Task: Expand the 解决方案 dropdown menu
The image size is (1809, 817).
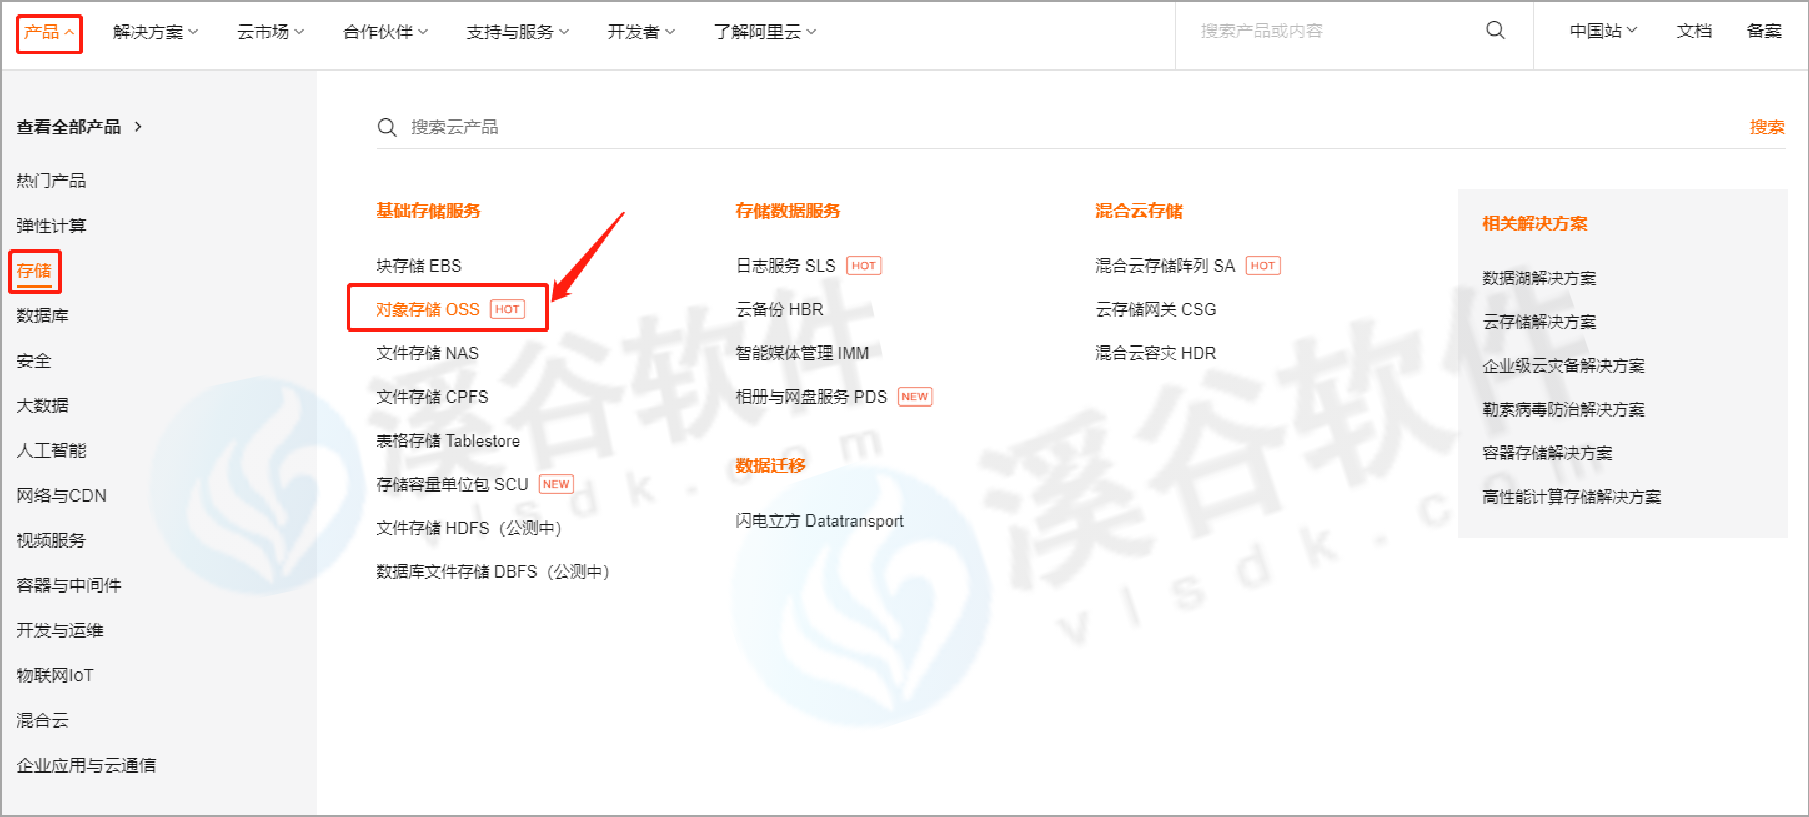Action: 155,32
